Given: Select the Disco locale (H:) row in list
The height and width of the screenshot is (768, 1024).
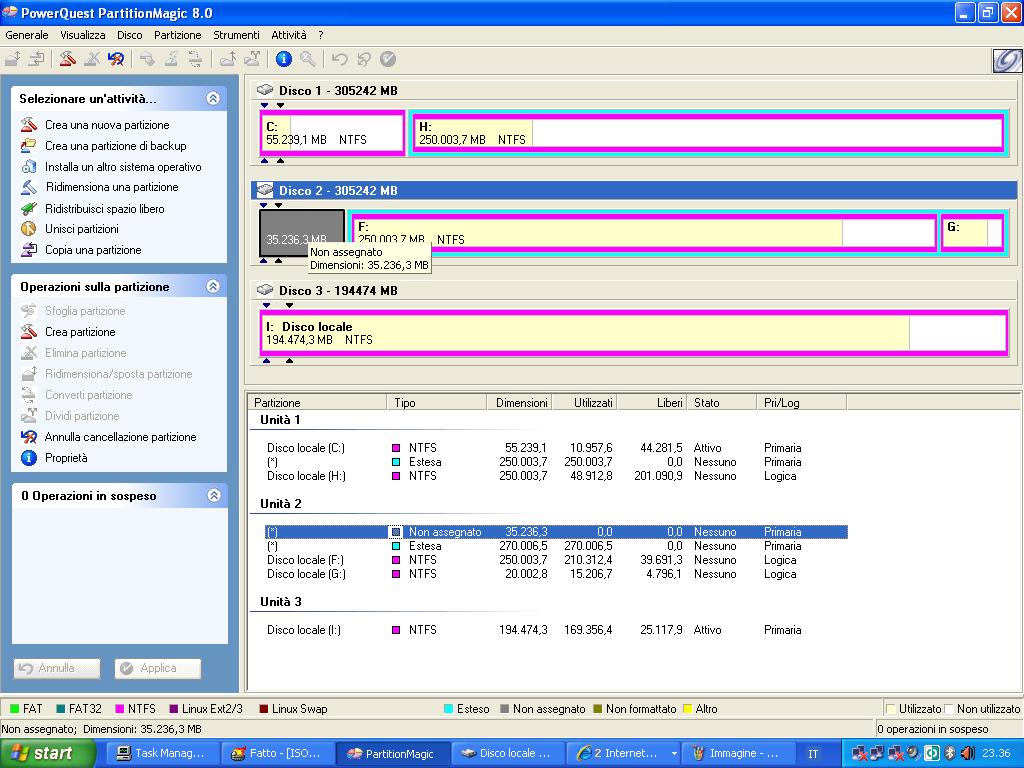Looking at the screenshot, I should [555, 476].
